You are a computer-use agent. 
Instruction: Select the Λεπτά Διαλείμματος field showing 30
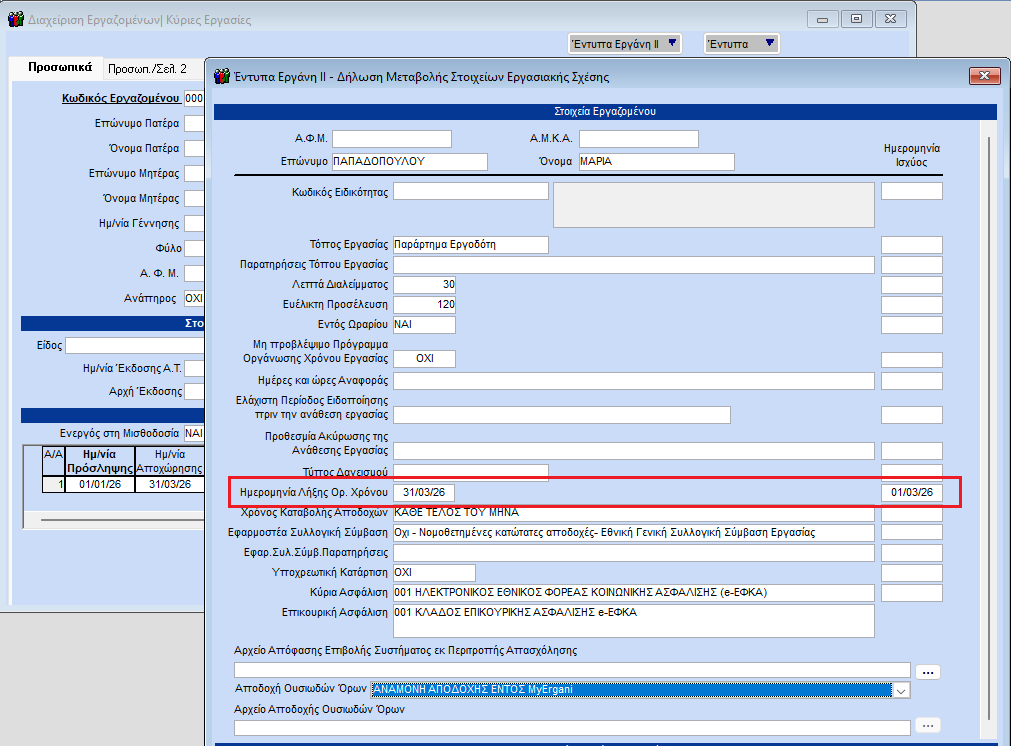[x=424, y=285]
